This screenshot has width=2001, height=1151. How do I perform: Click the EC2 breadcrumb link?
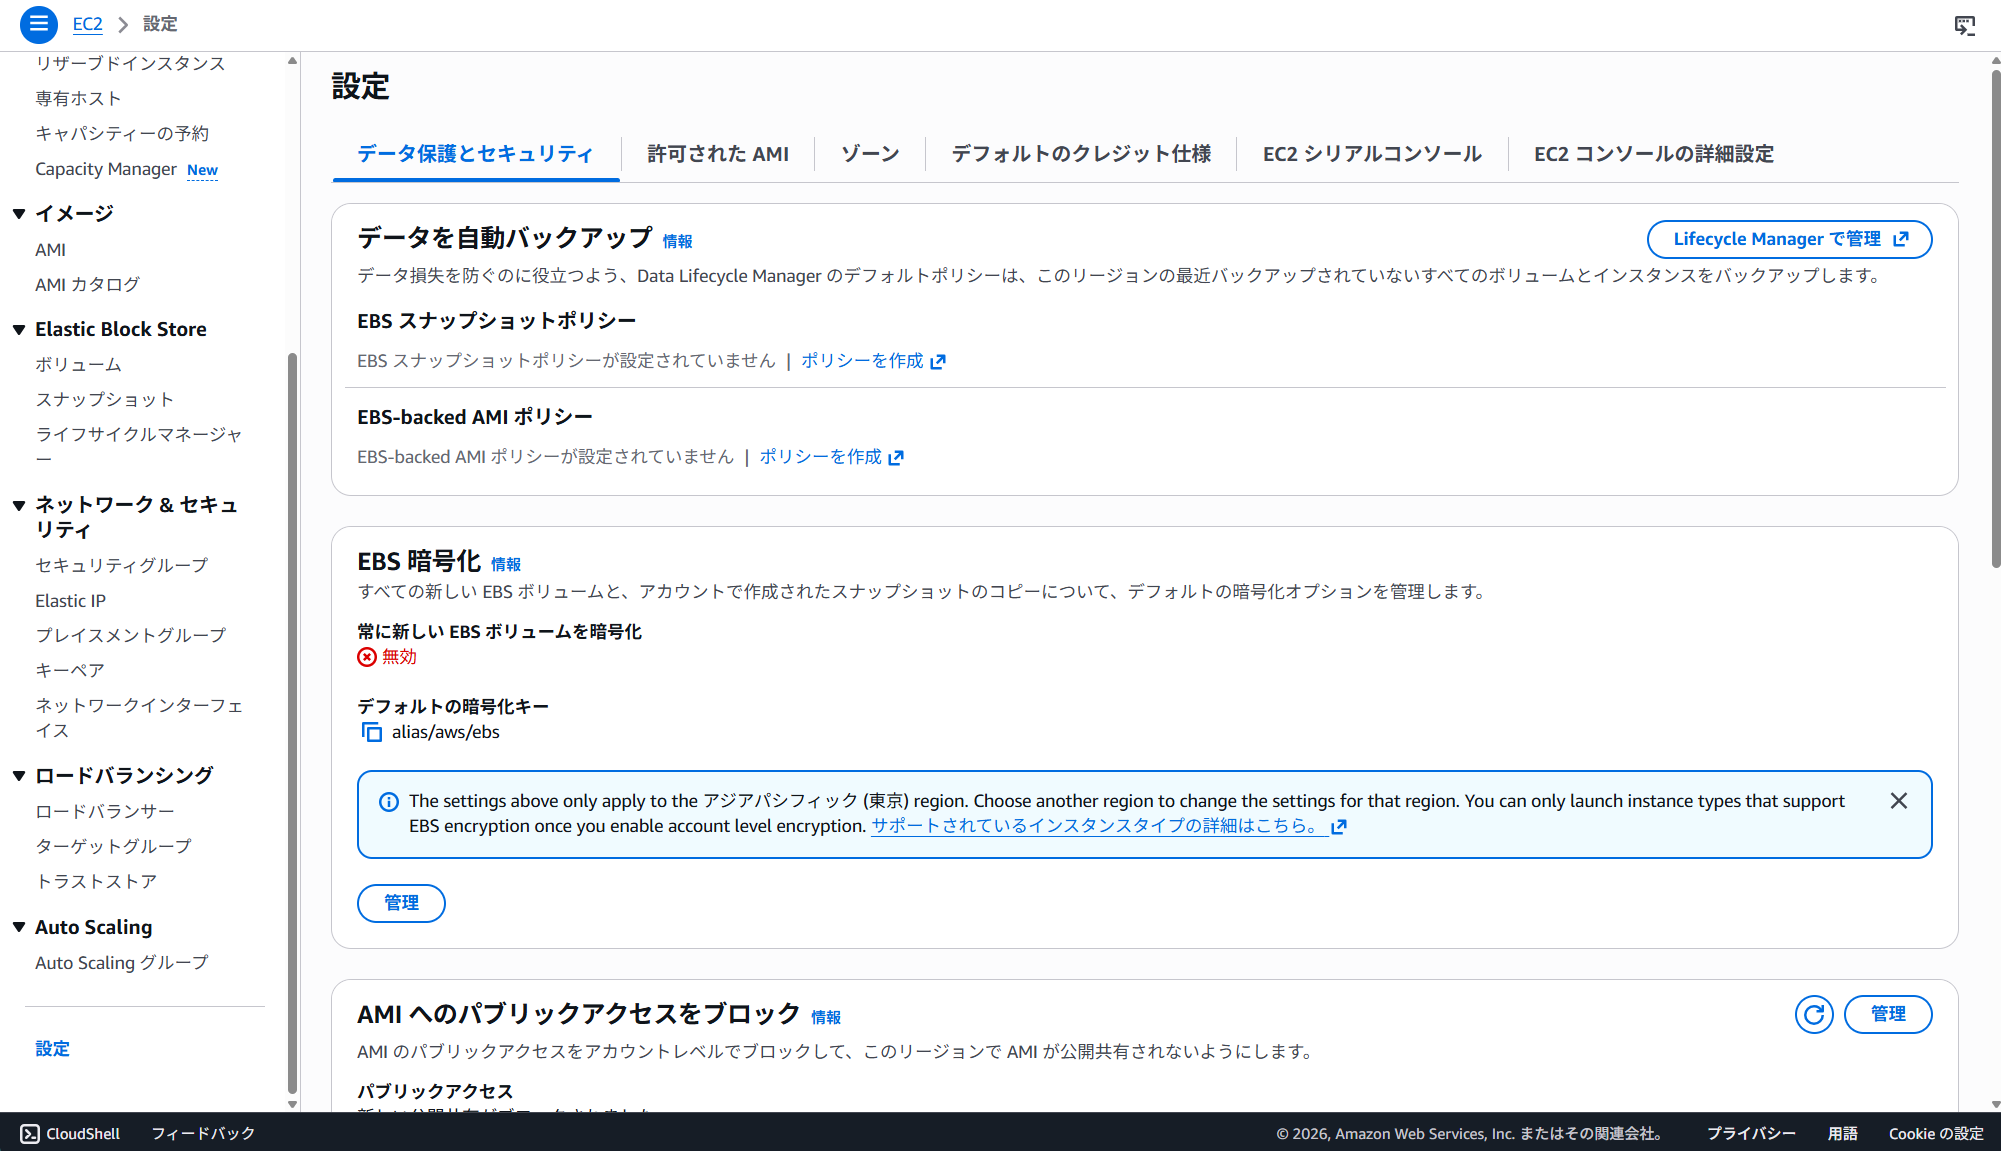click(87, 24)
